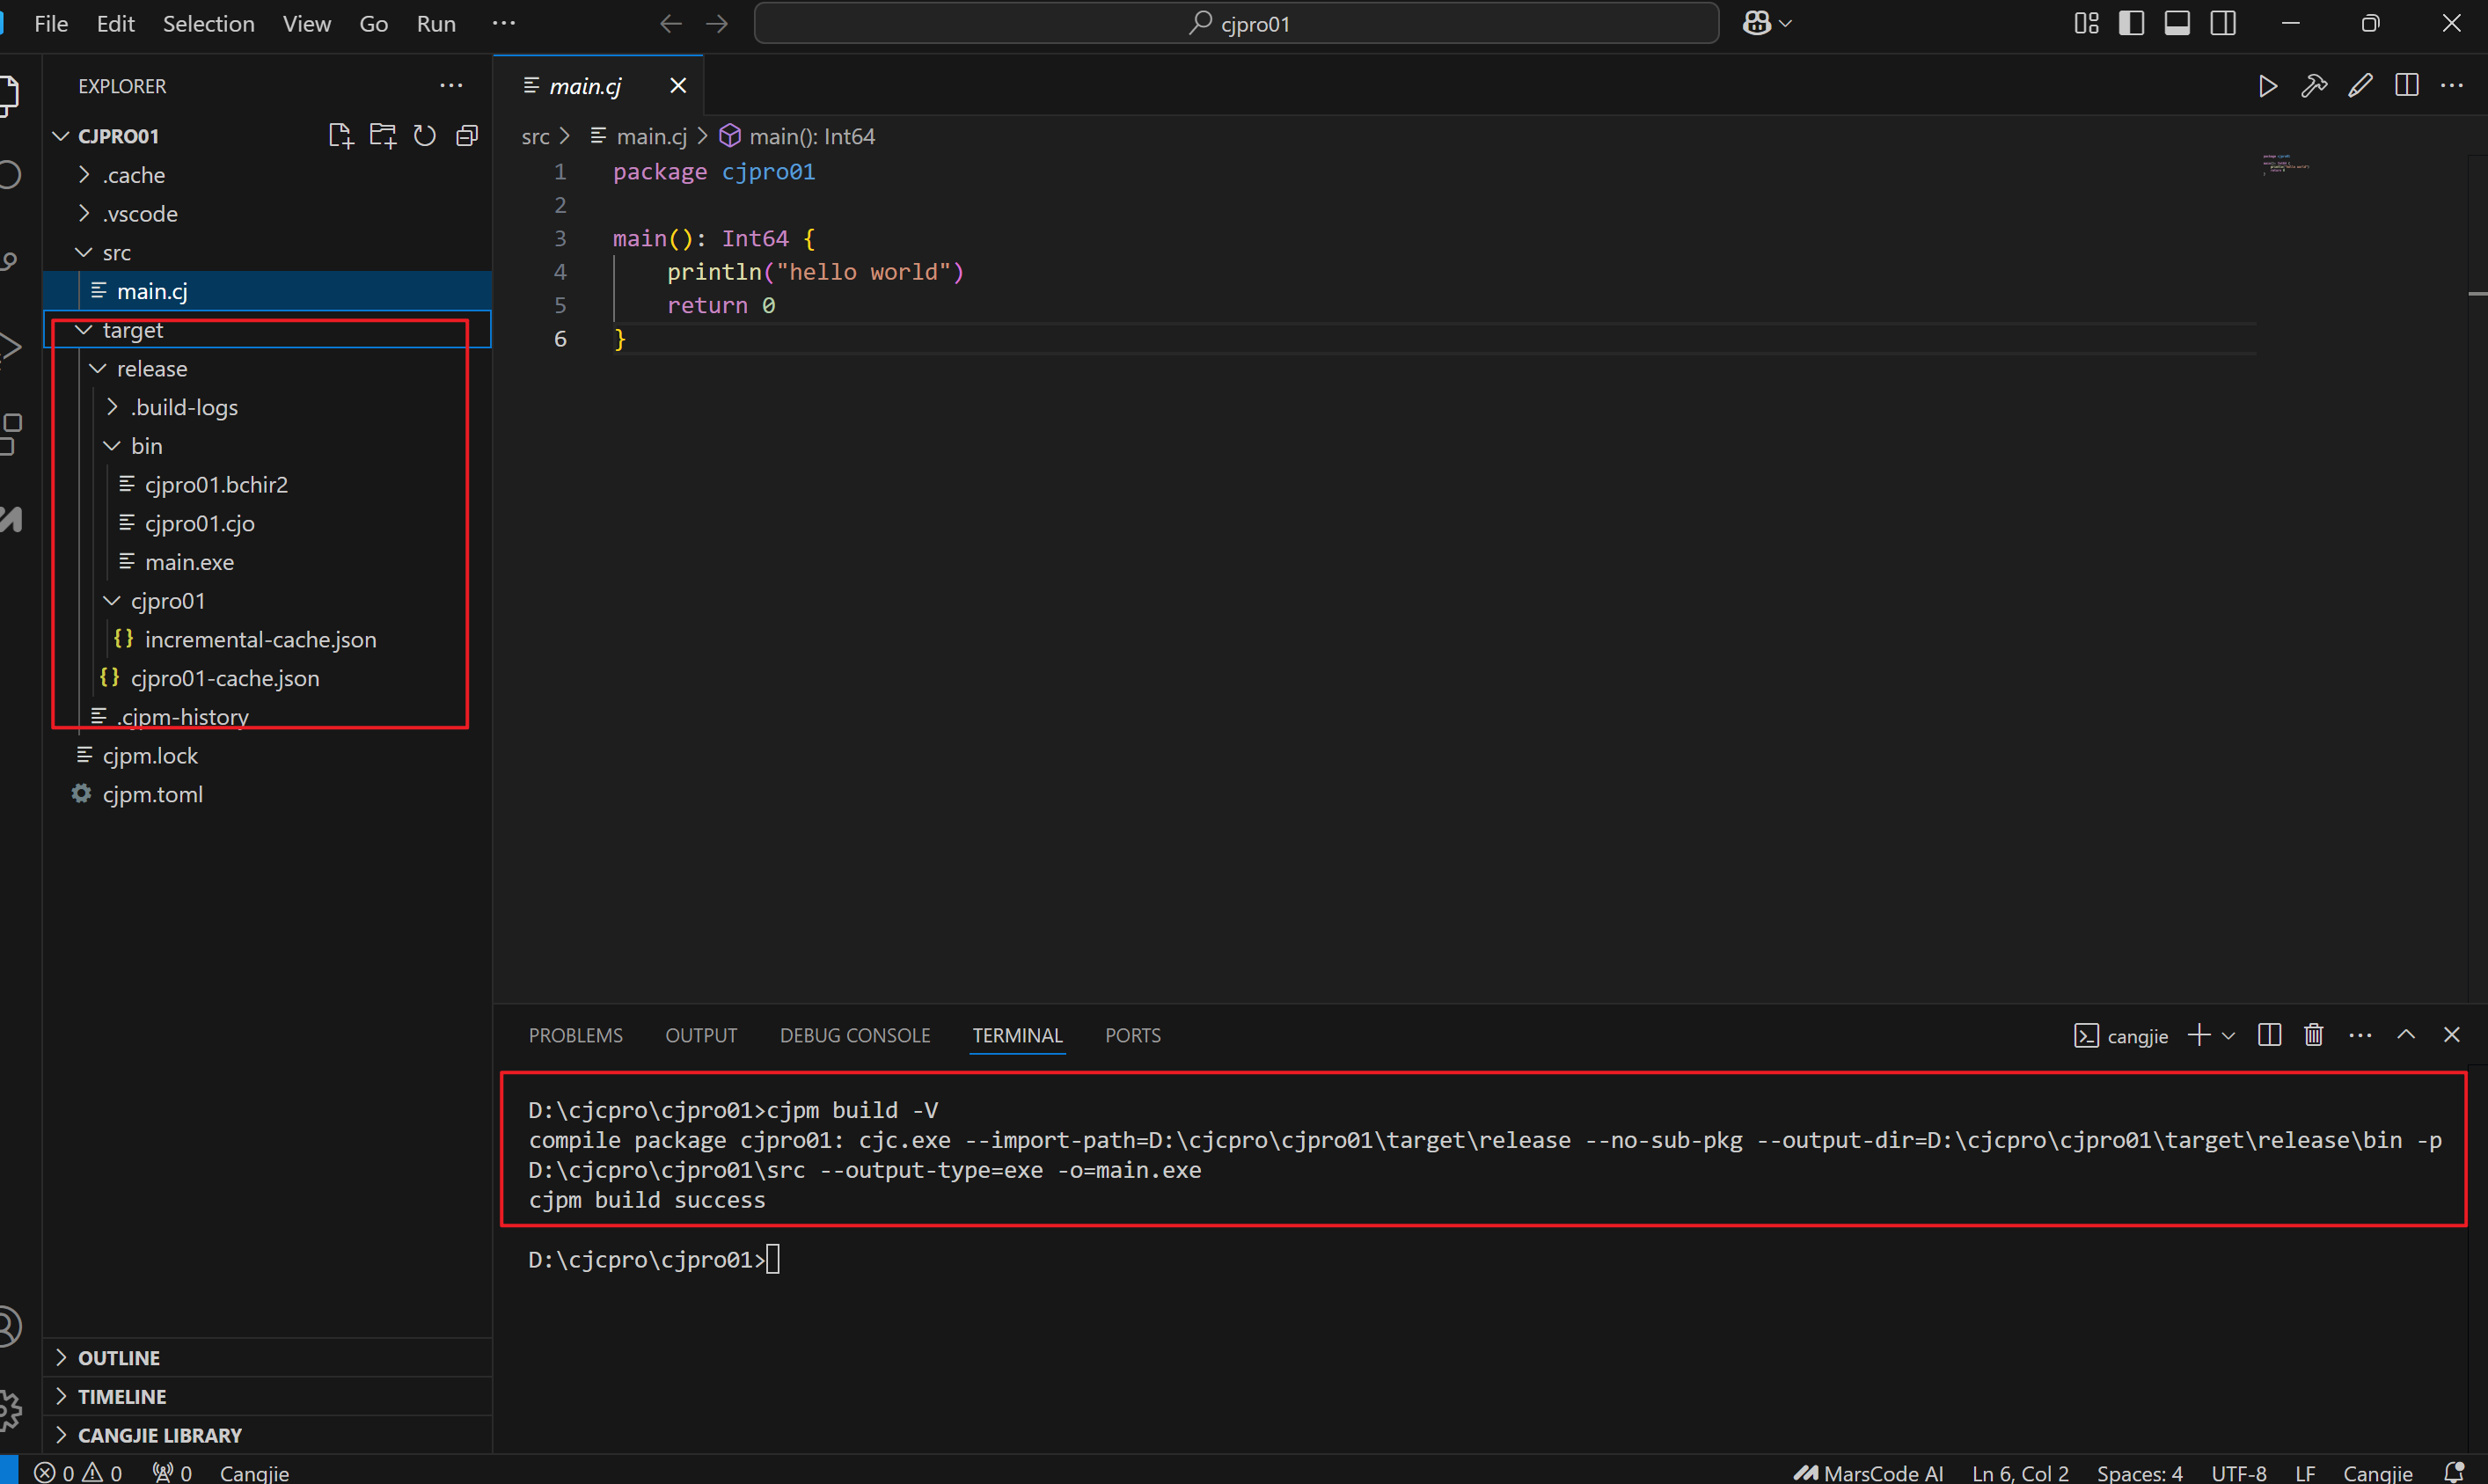This screenshot has height=1484, width=2488.
Task: Click errors and warnings count in status bar
Action: click(78, 1472)
